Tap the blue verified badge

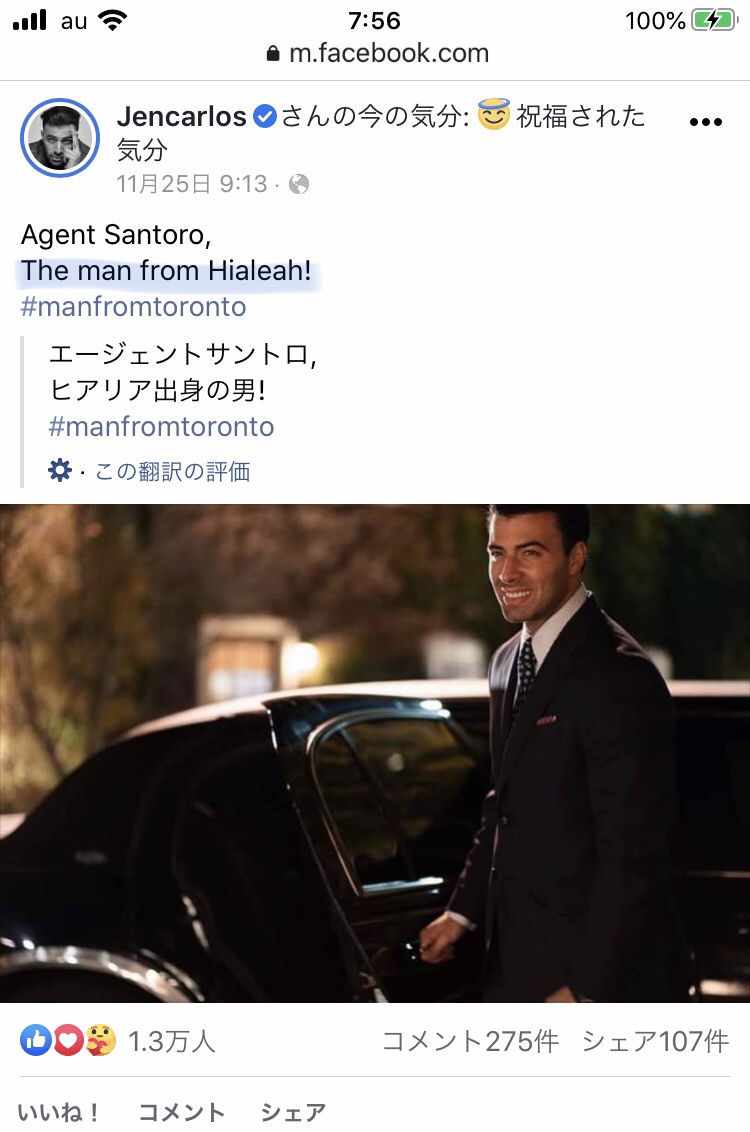[x=266, y=116]
